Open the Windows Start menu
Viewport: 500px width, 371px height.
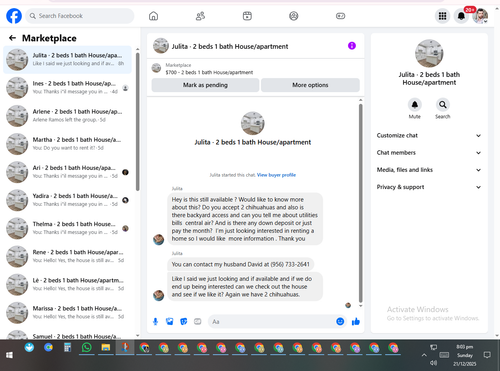coord(9,355)
